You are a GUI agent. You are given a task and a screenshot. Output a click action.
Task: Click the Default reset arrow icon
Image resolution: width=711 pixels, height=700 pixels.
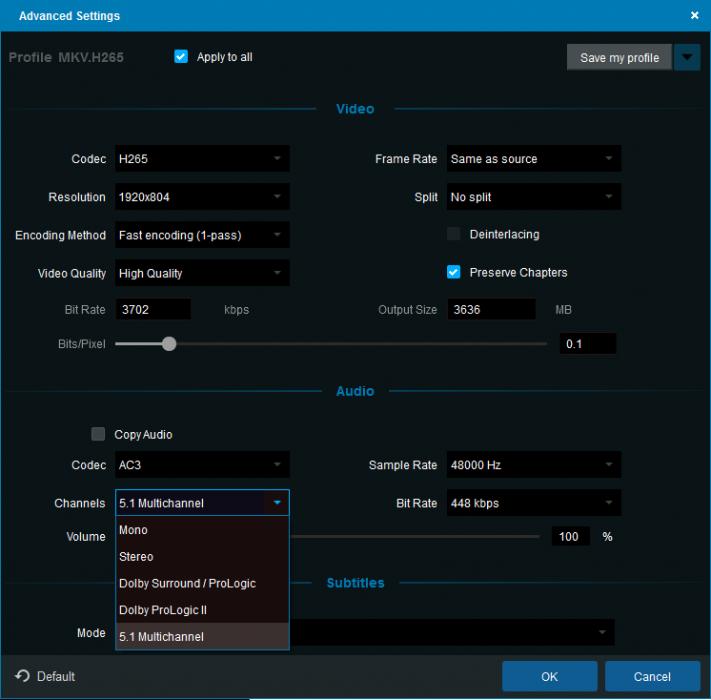click(22, 676)
